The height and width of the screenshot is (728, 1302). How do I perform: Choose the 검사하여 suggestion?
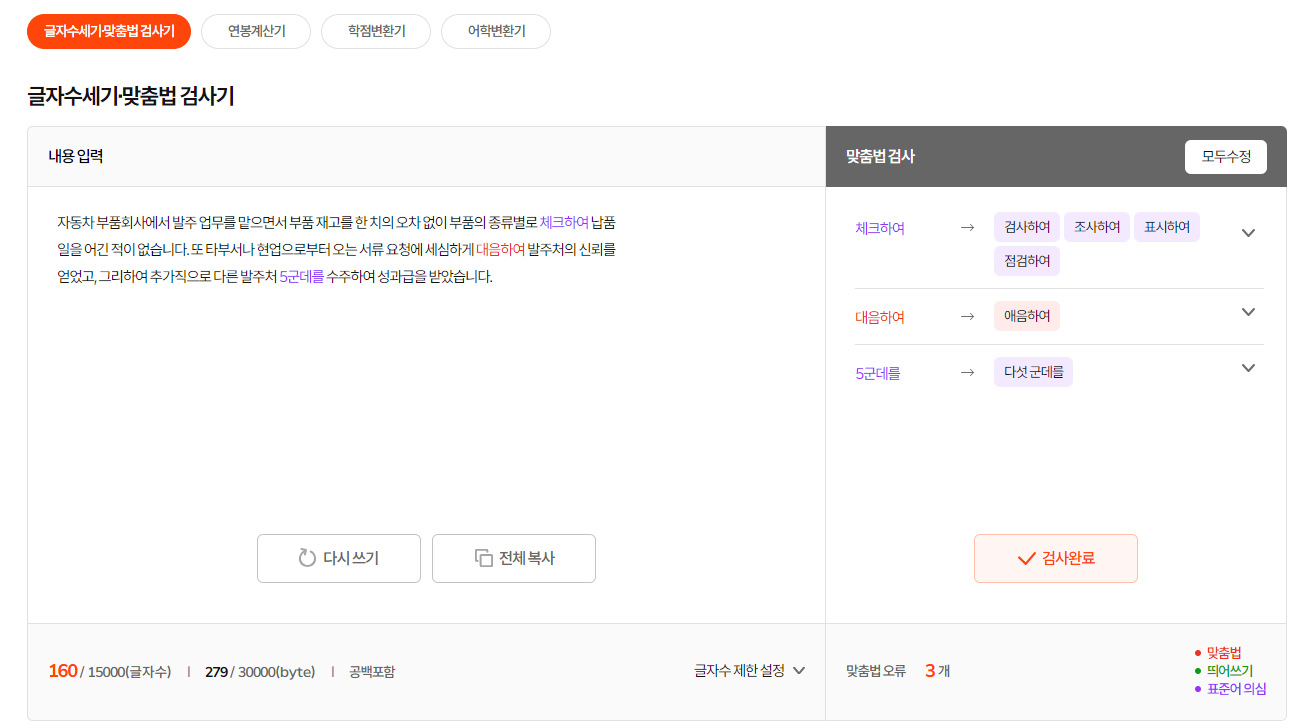pyautogui.click(x=1027, y=227)
